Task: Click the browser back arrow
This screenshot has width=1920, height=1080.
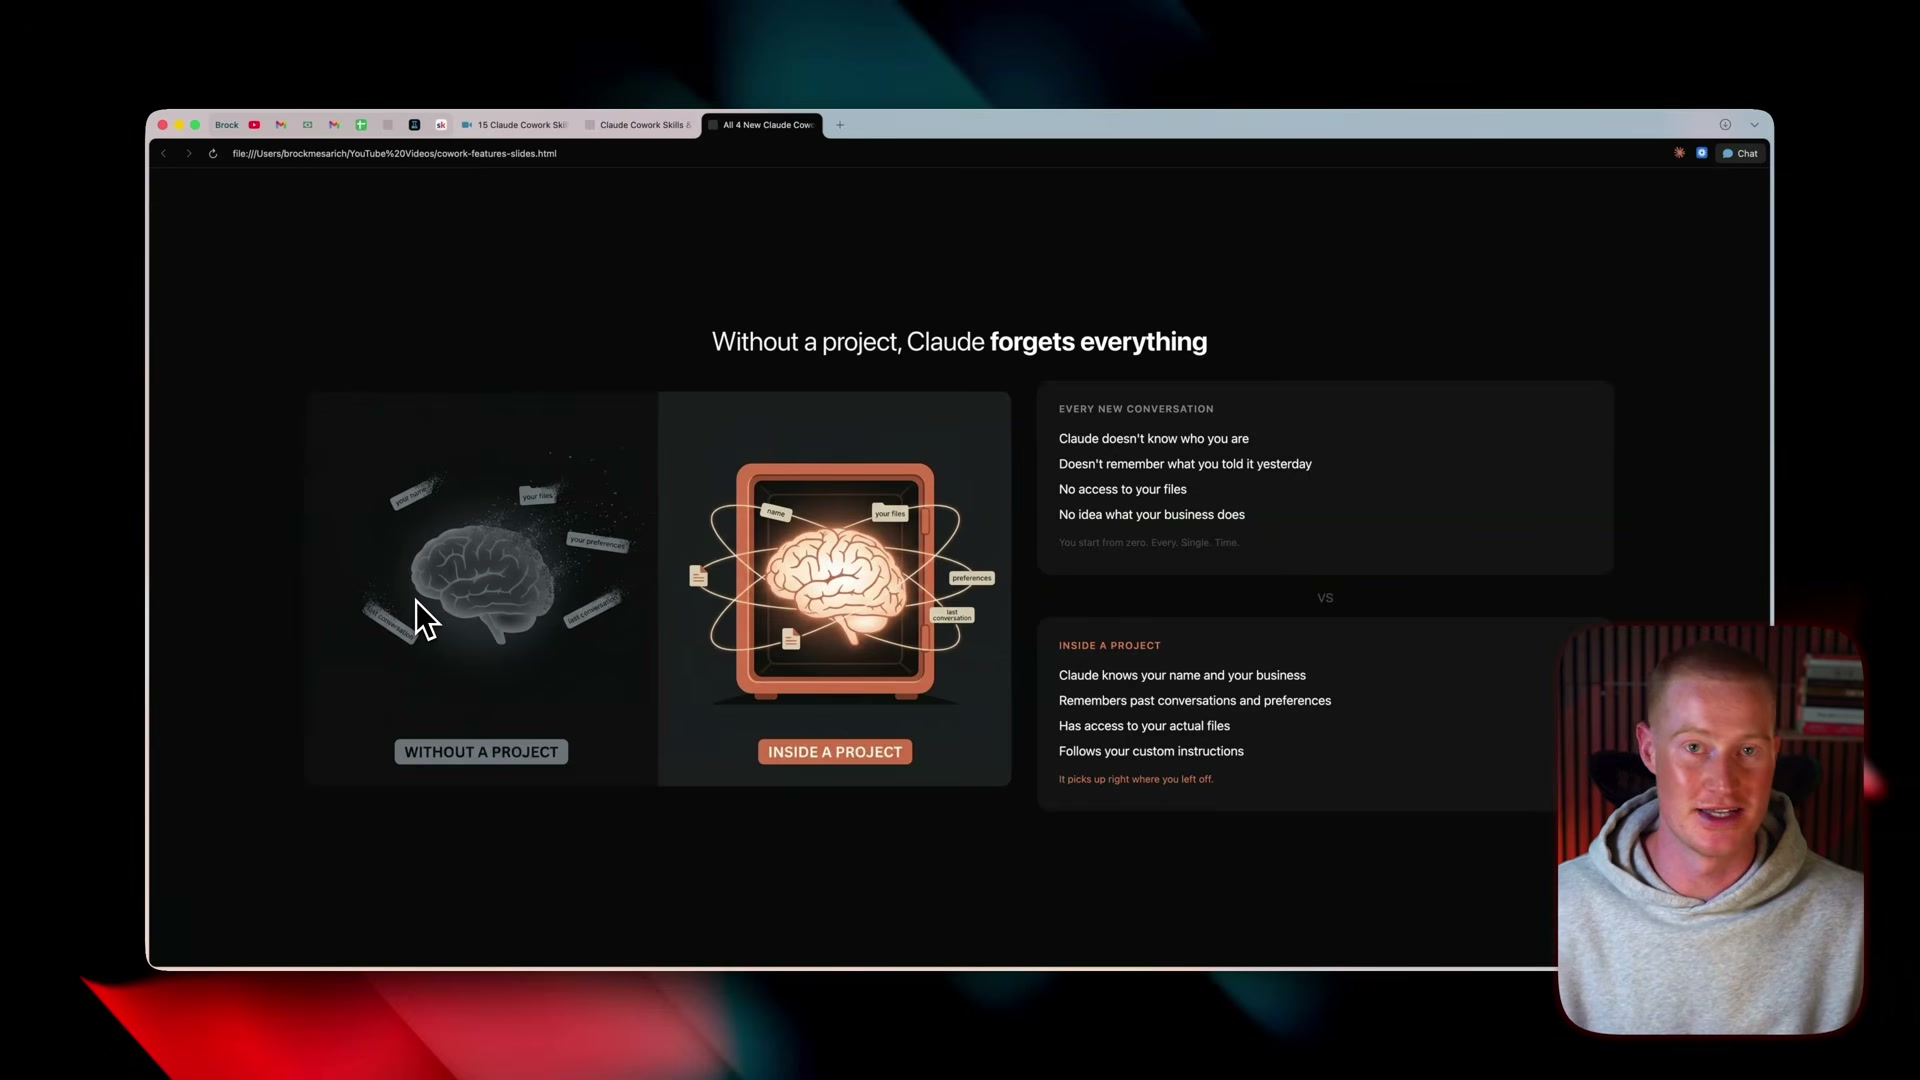Action: click(x=164, y=154)
